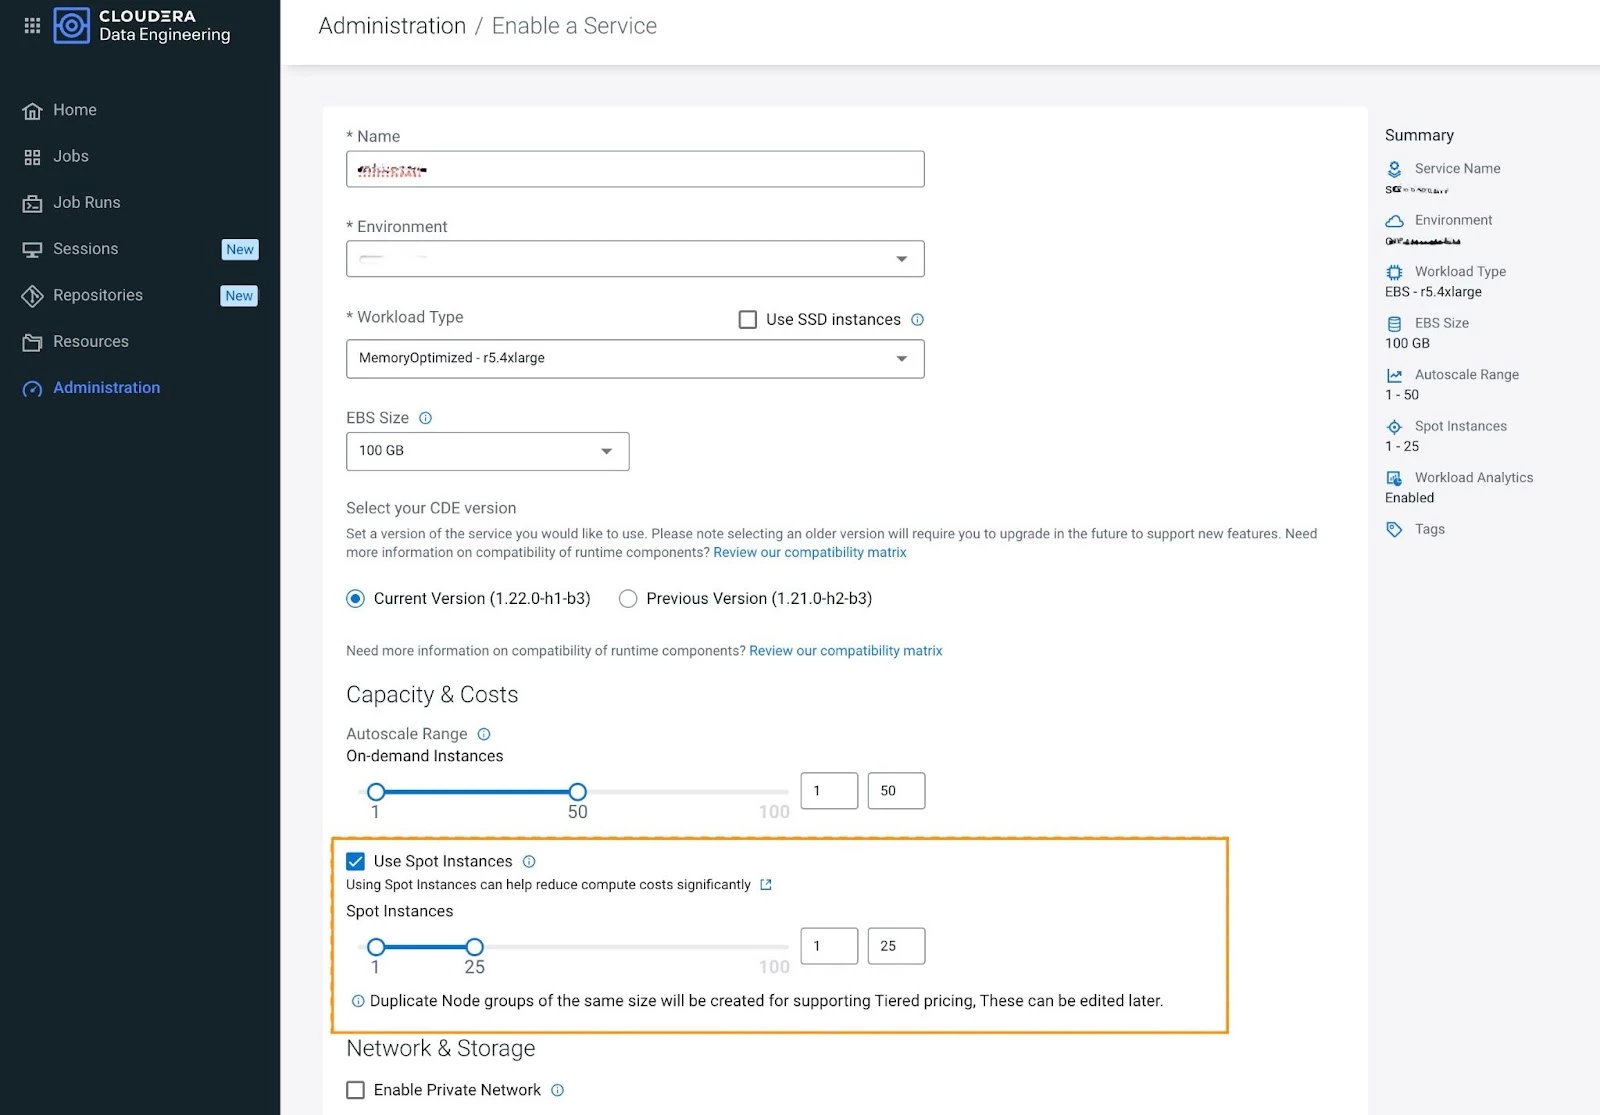
Task: Enable the Use SSD instances checkbox
Action: 747,320
